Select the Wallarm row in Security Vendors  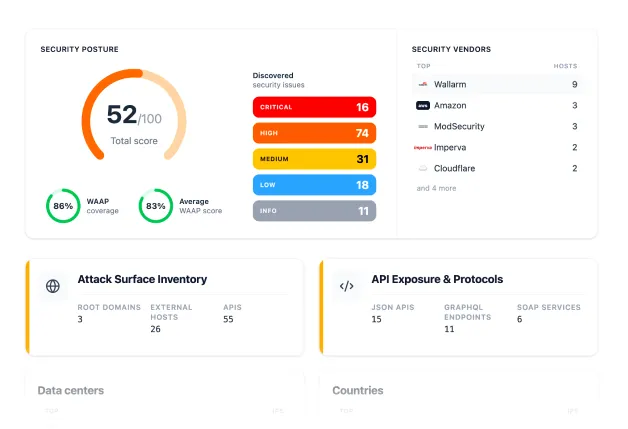pos(497,84)
